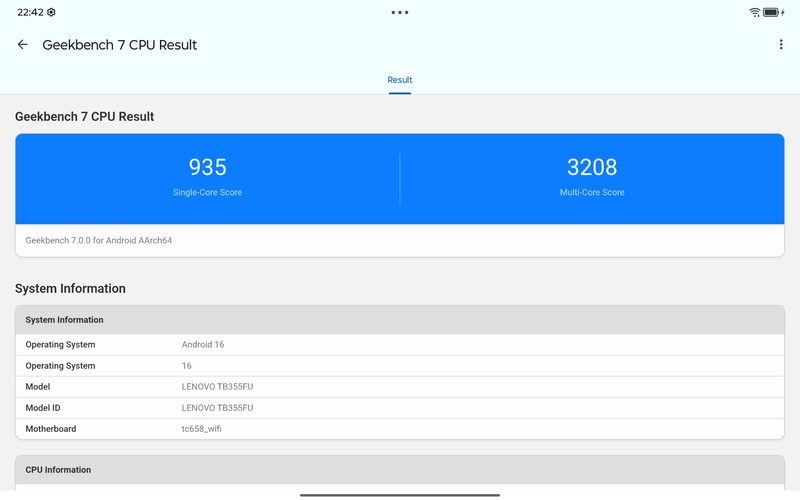This screenshot has height=500, width=800.
Task: Tap the multi-core score 3208
Action: click(592, 167)
